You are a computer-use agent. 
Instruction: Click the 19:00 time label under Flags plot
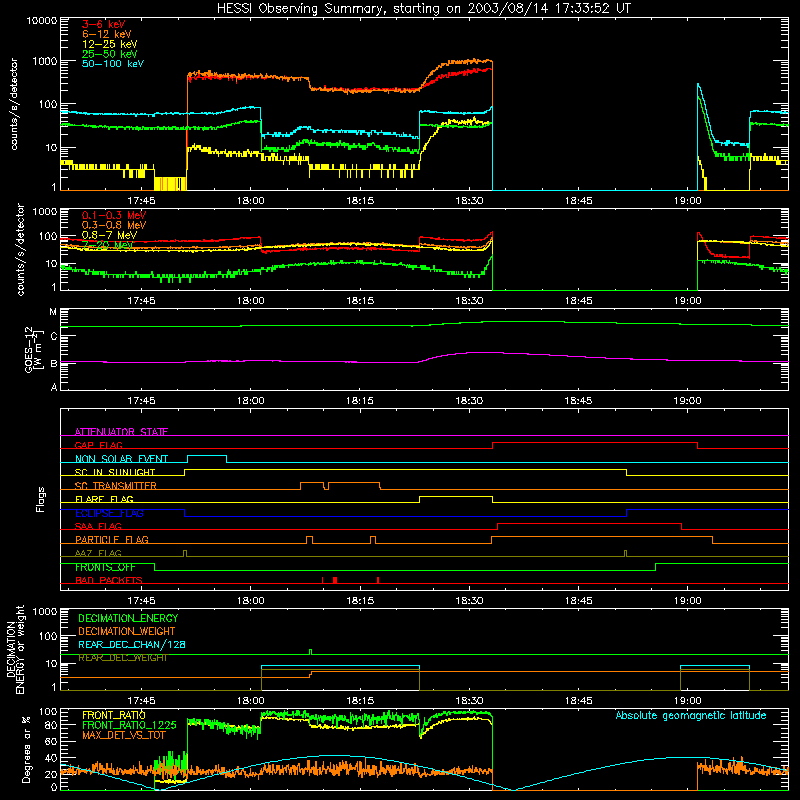point(687,601)
